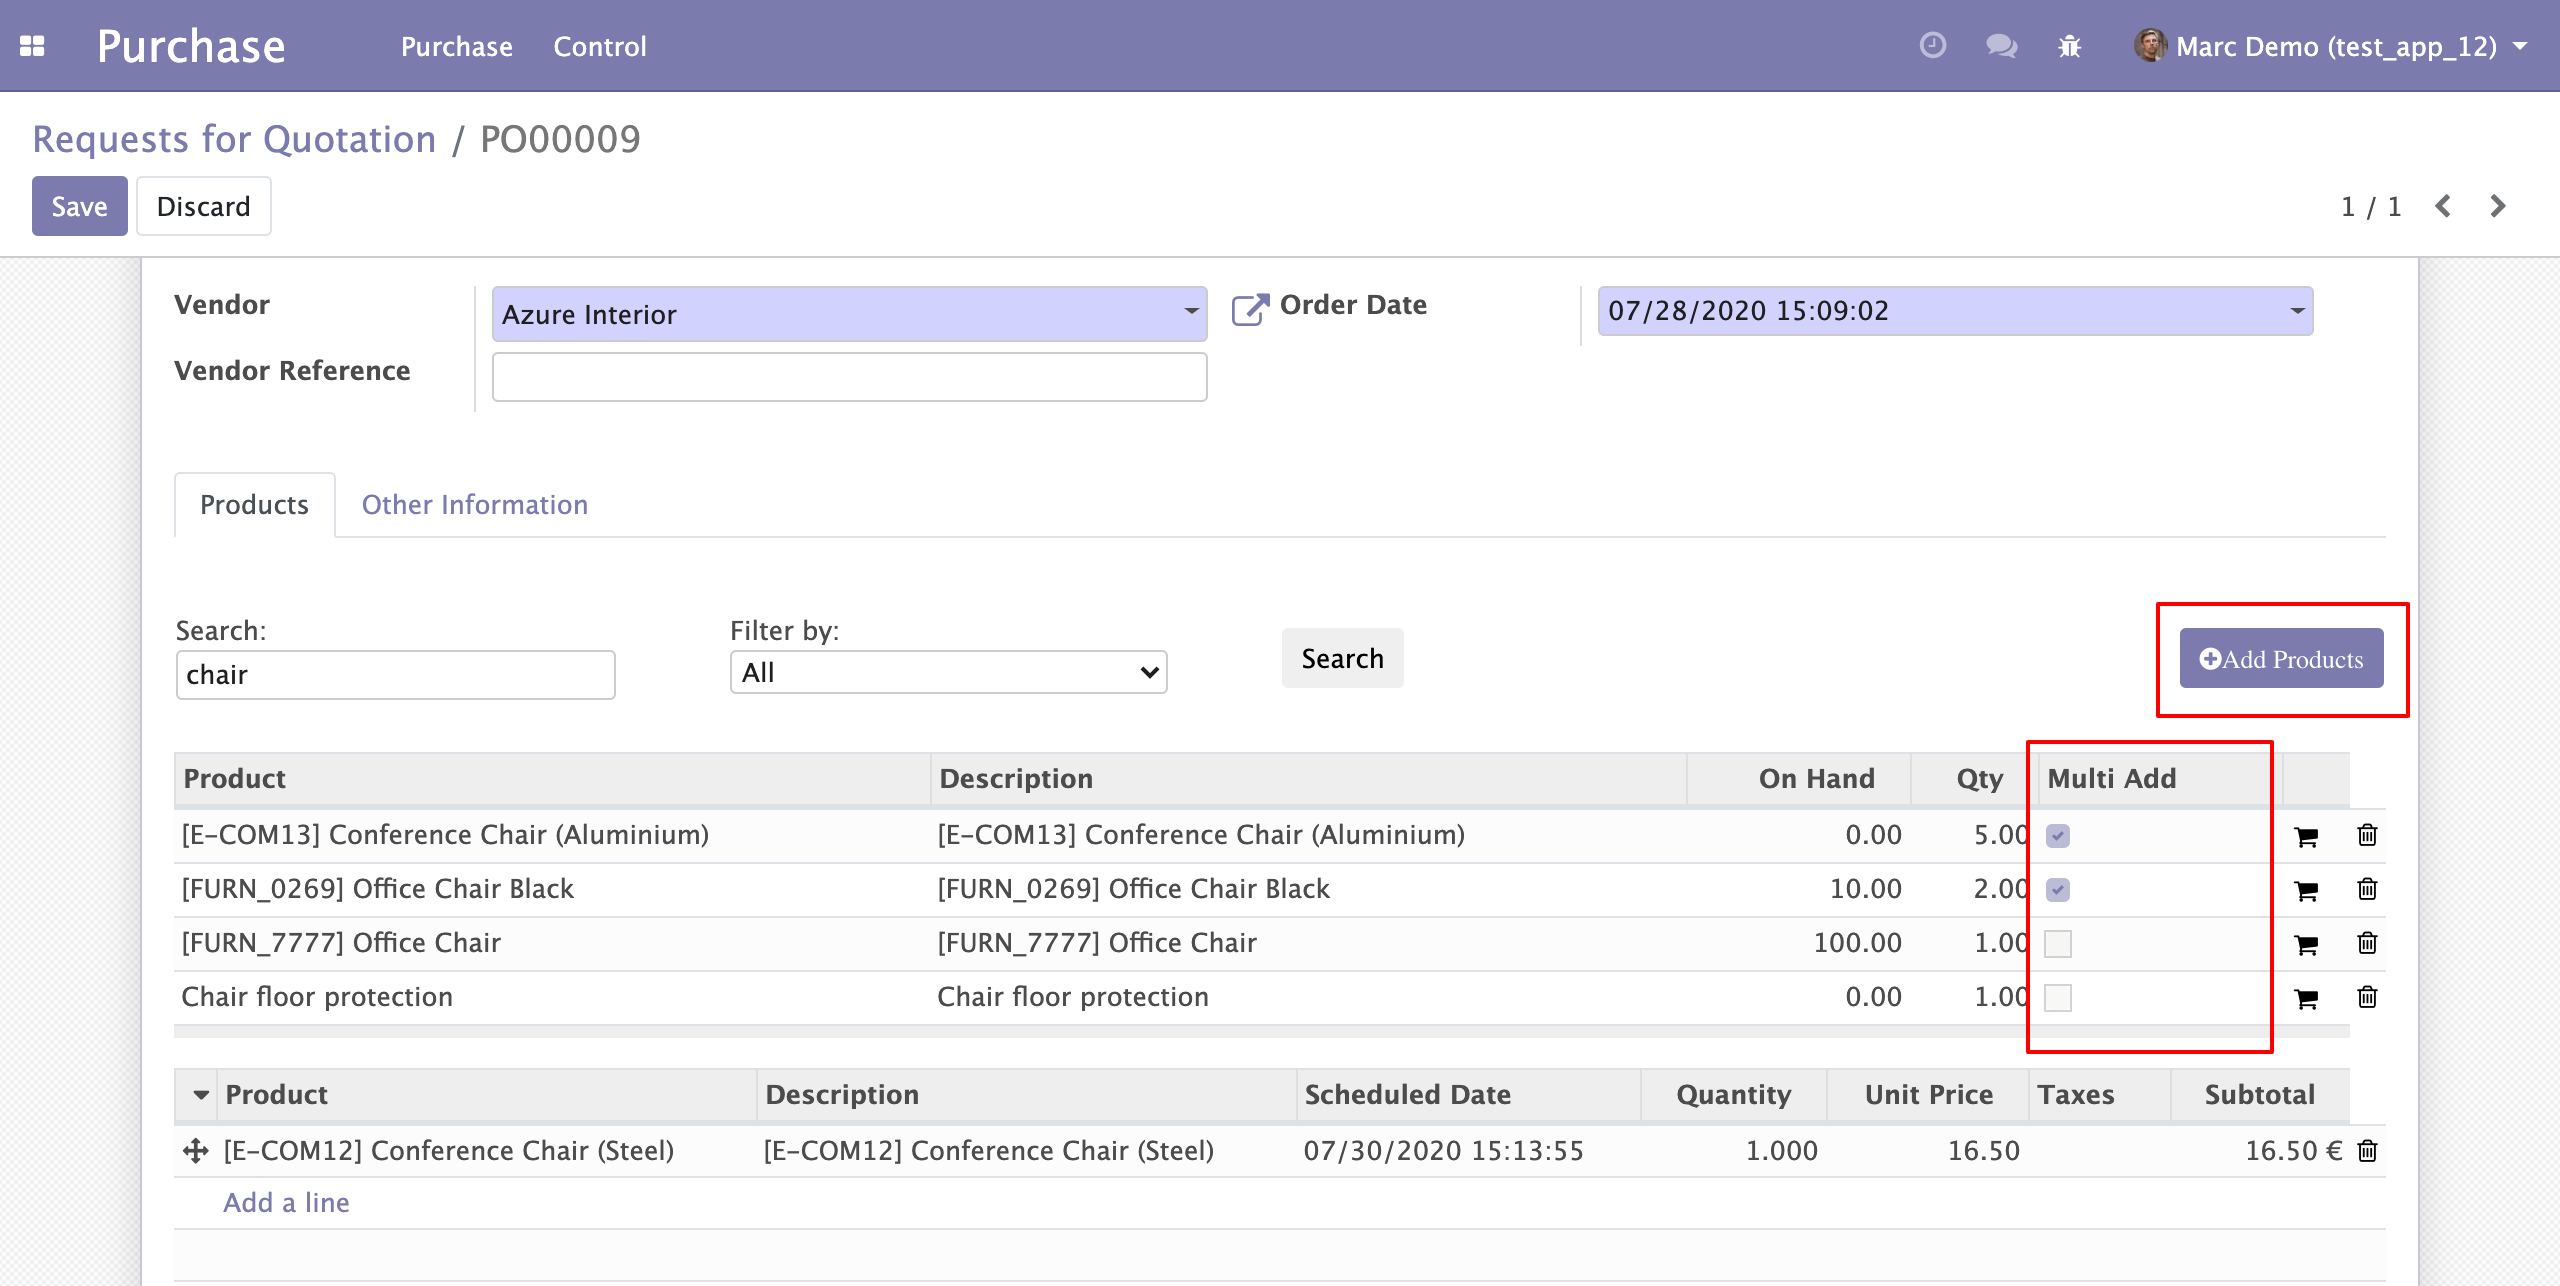Check Multi Add for Chair floor protection
The width and height of the screenshot is (2560, 1286).
2057,997
